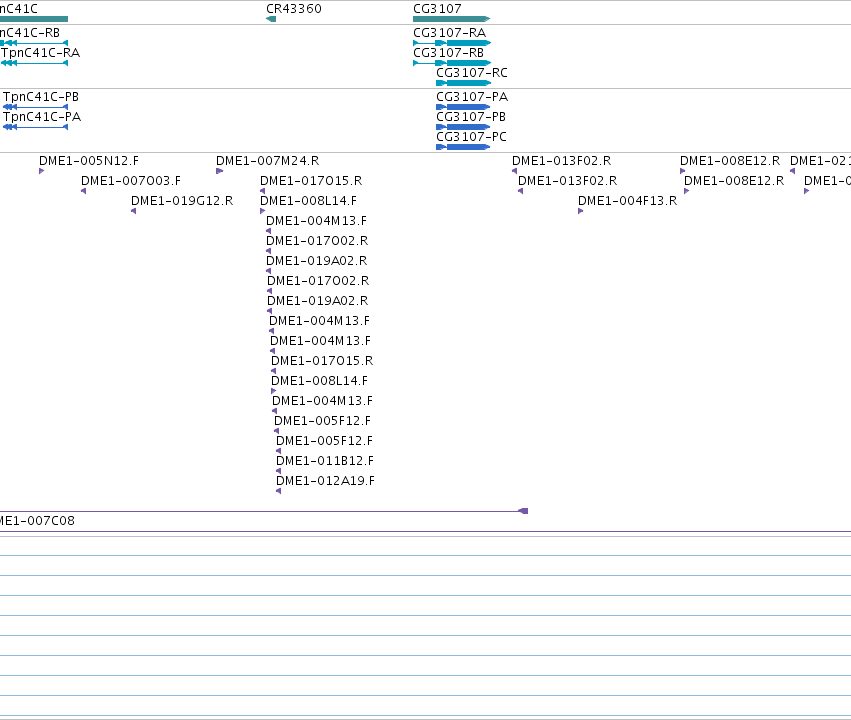The image size is (851, 720).
Task: Select the blue CG3107-PC CDS glyph
Action: point(463,147)
